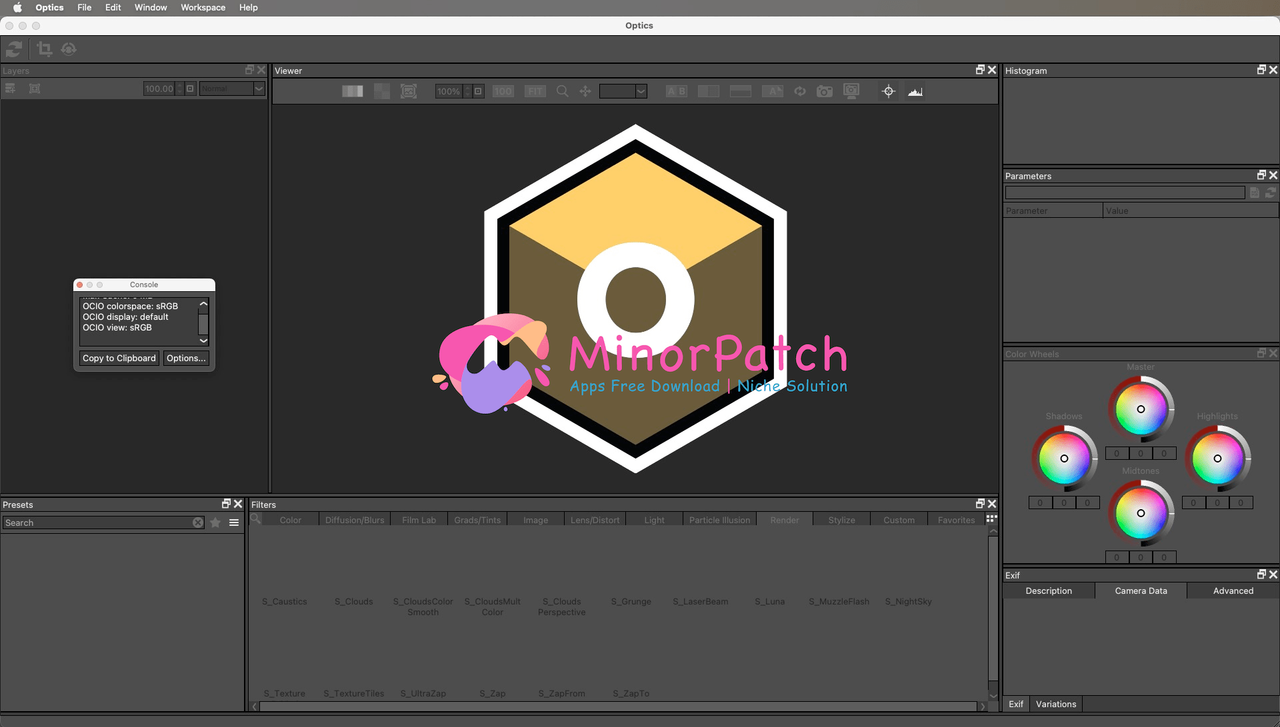Image resolution: width=1280 pixels, height=727 pixels.
Task: Clear the Presets search with X icon
Action: [198, 523]
